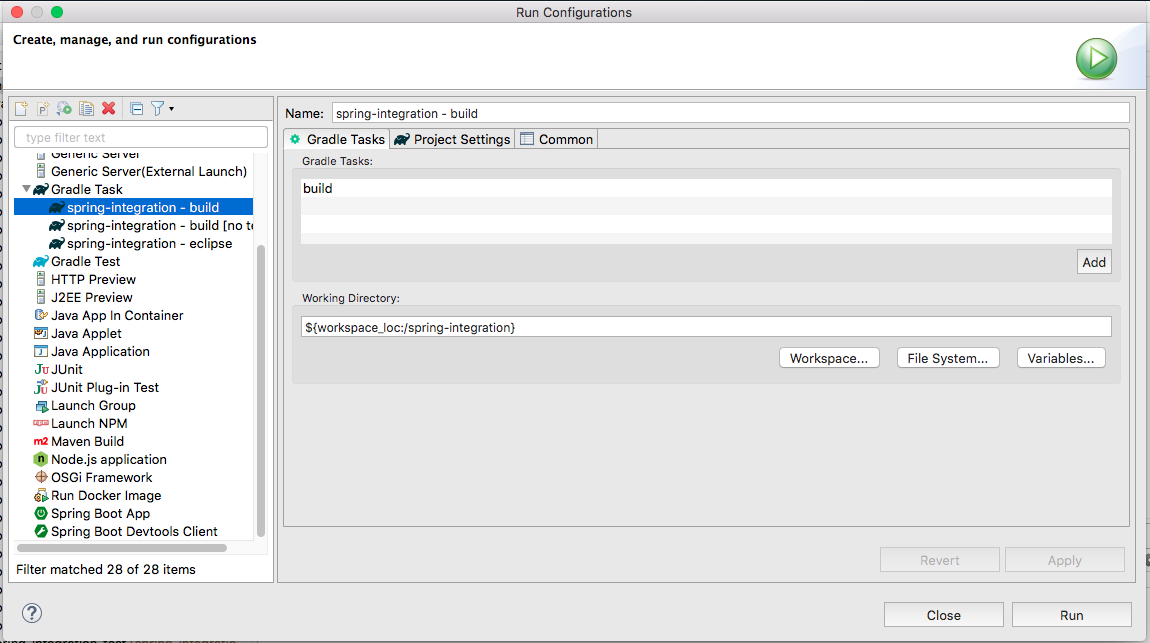This screenshot has height=643, width=1150.
Task: Click the Java Application icon
Action: click(x=41, y=351)
